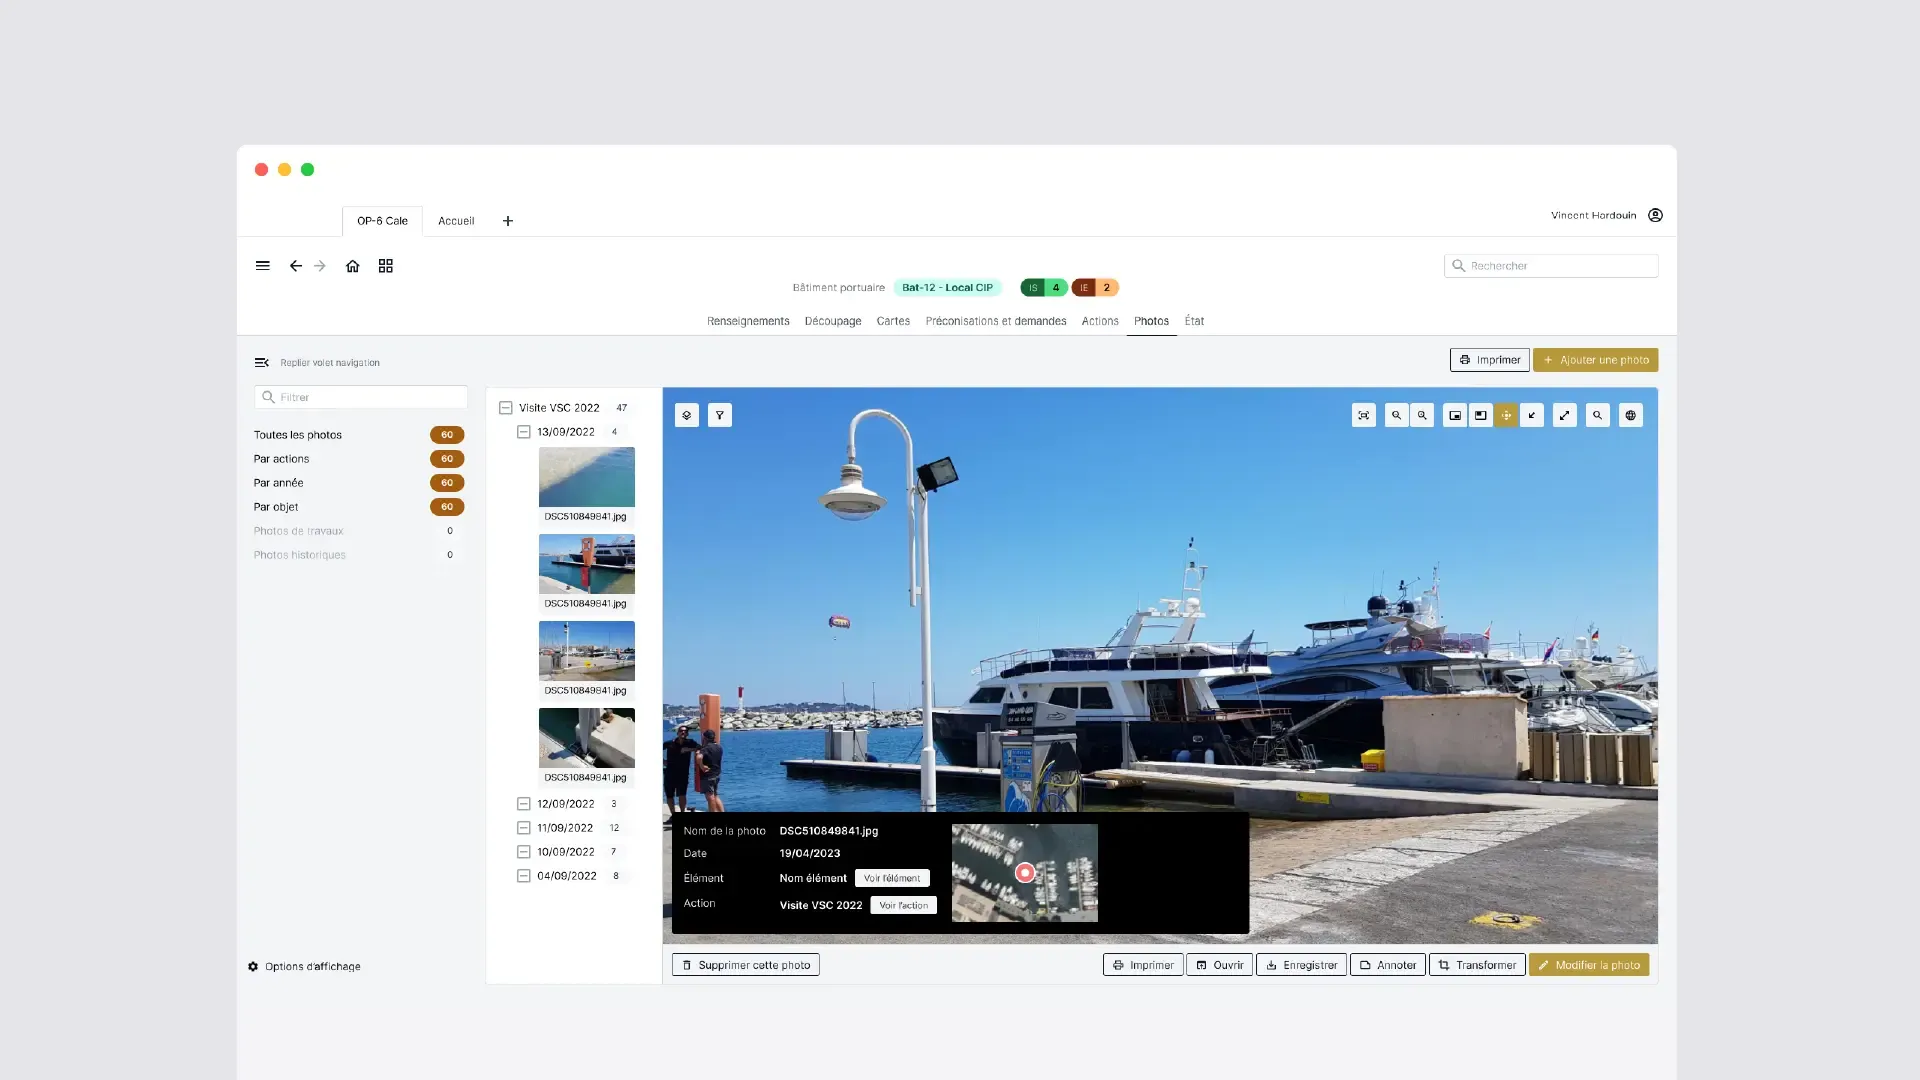Click the Ajouter une photo button
The width and height of the screenshot is (1920, 1080).
click(x=1595, y=360)
